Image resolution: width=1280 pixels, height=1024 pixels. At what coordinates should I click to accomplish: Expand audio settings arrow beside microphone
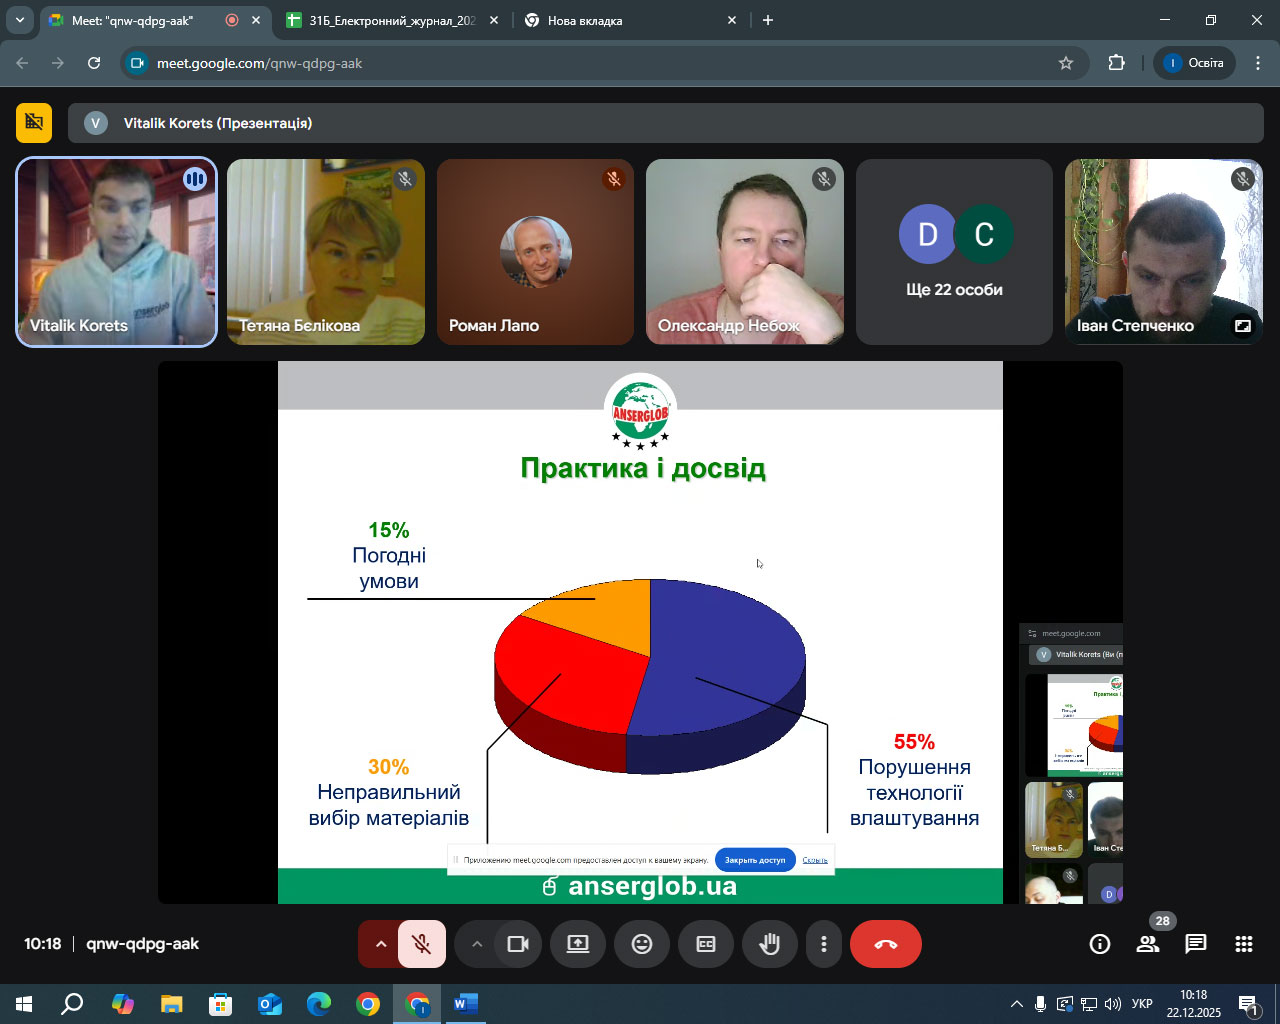[380, 944]
